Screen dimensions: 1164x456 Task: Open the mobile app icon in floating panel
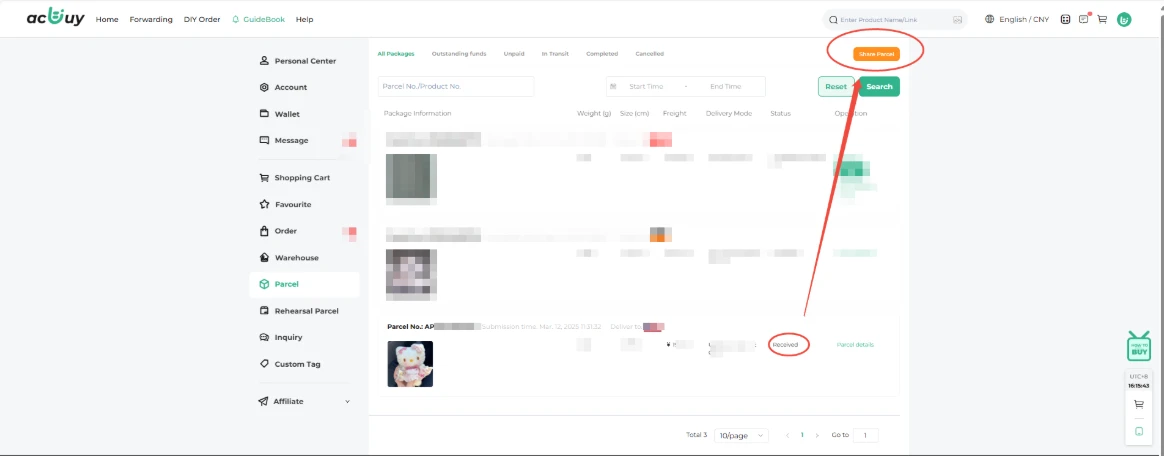[x=1139, y=431]
